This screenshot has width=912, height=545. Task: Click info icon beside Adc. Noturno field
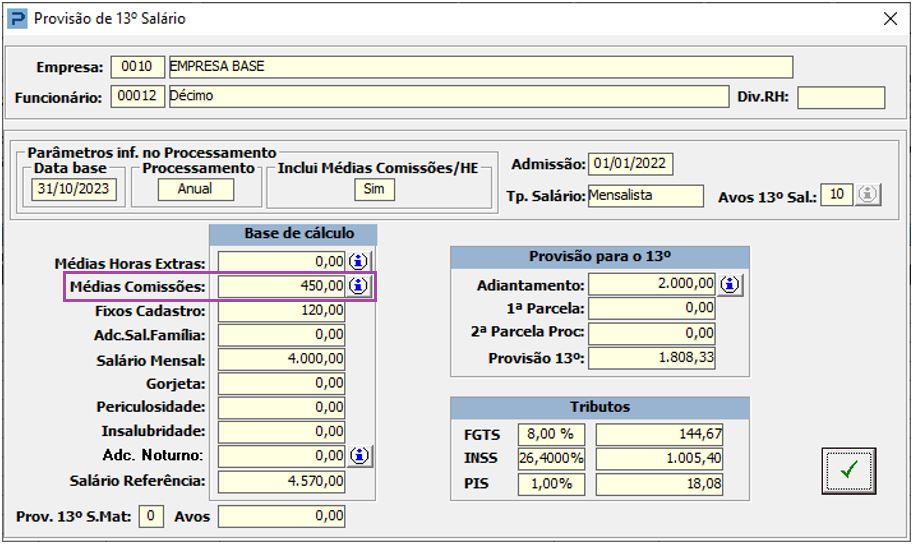click(359, 456)
